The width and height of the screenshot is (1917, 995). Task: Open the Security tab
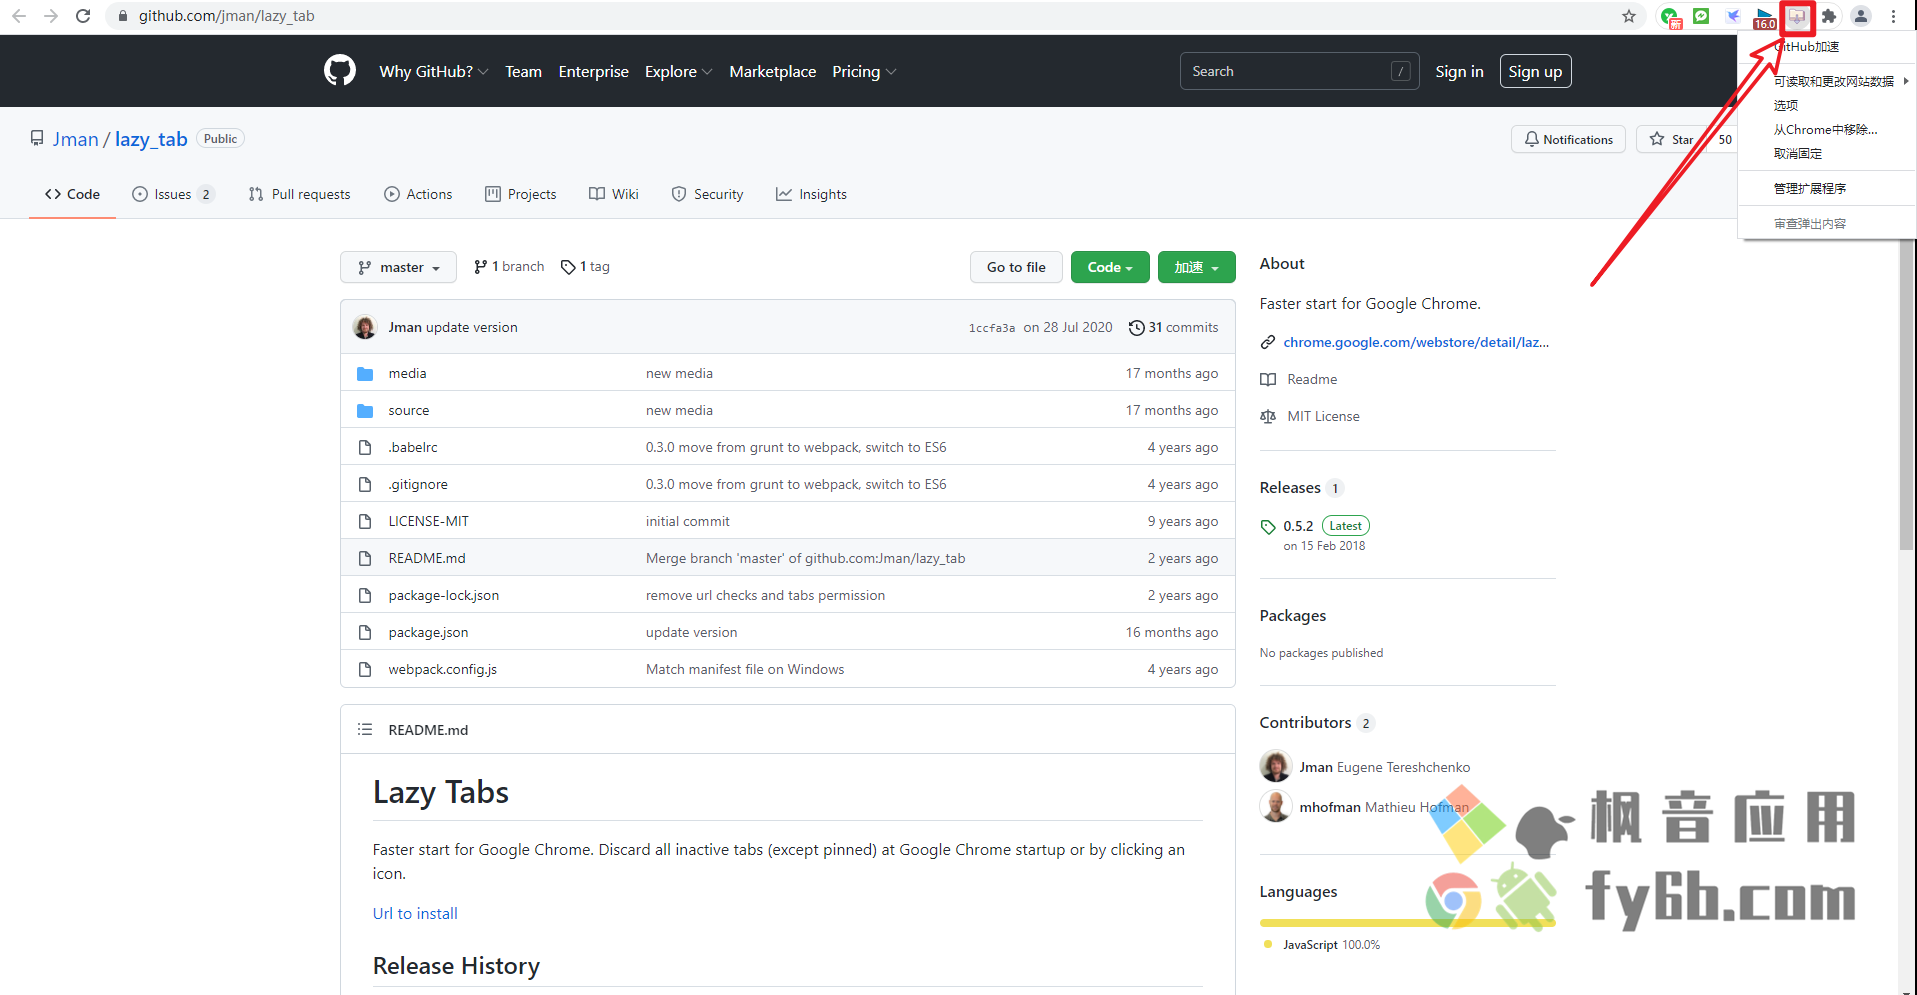[x=707, y=194]
